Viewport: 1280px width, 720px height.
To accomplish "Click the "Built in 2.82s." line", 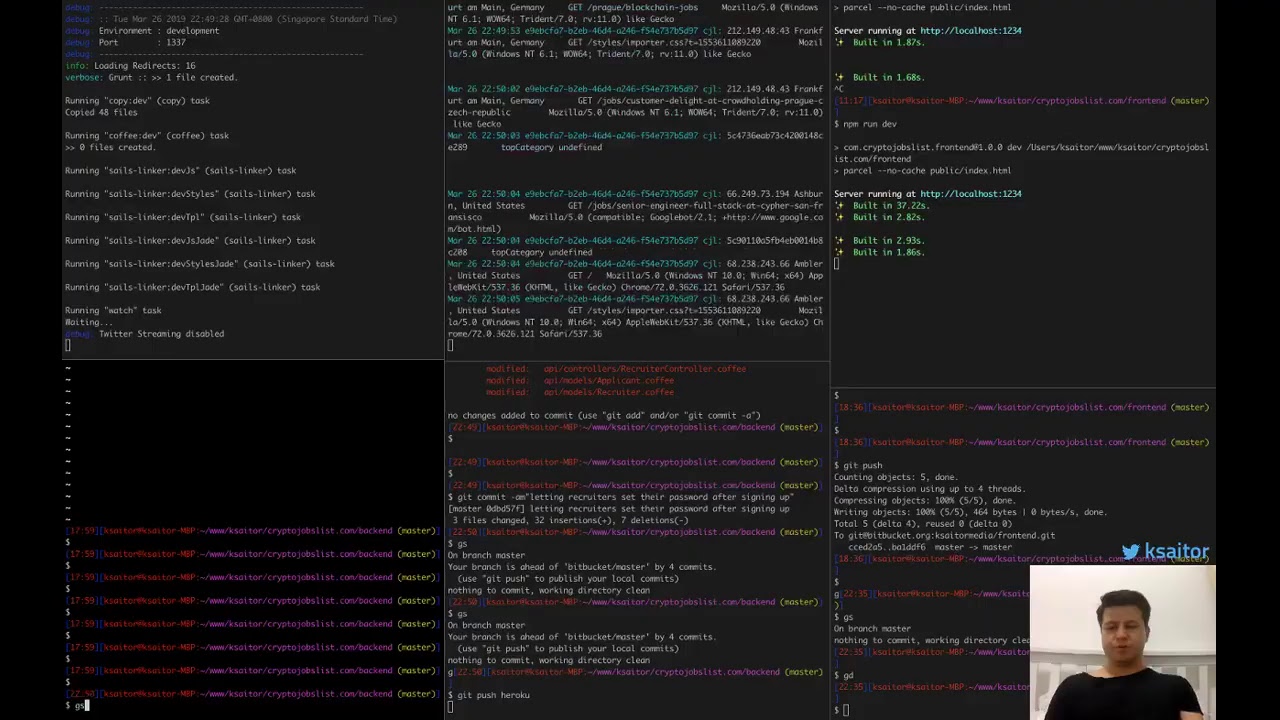I will point(879,217).
